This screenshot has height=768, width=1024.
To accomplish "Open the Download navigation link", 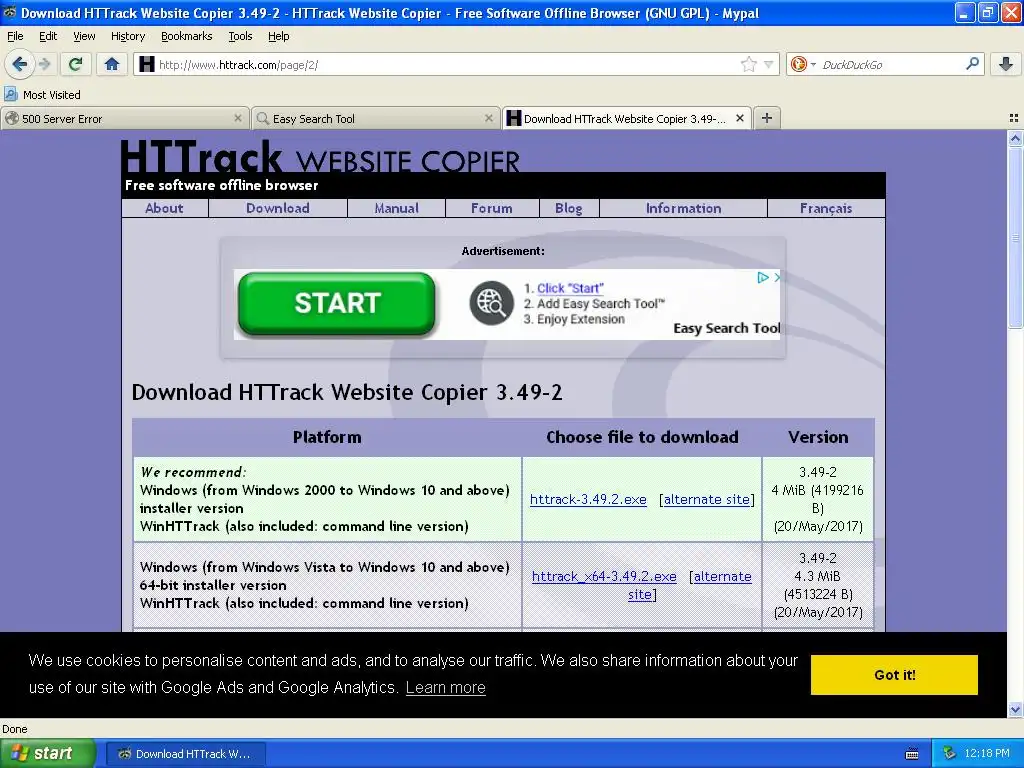I will click(278, 208).
